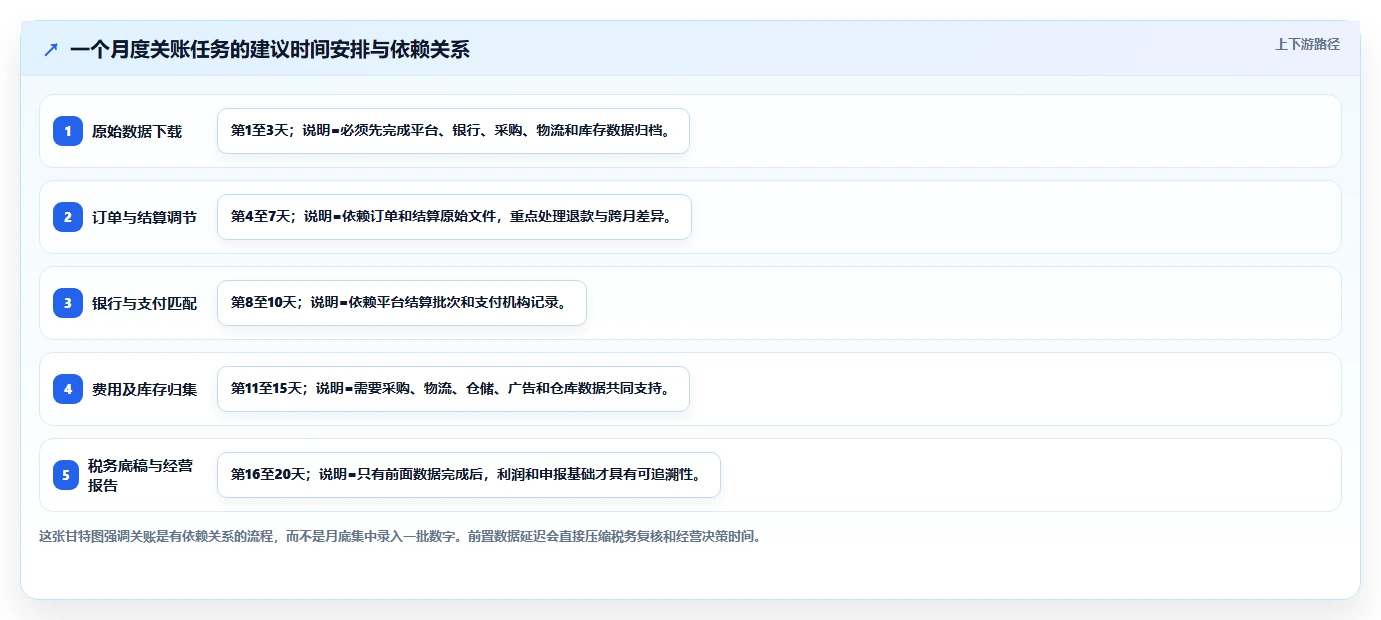Viewport: 1381px width, 620px height.
Task: Open the 第4至7天 schedule description box
Action: 454,217
